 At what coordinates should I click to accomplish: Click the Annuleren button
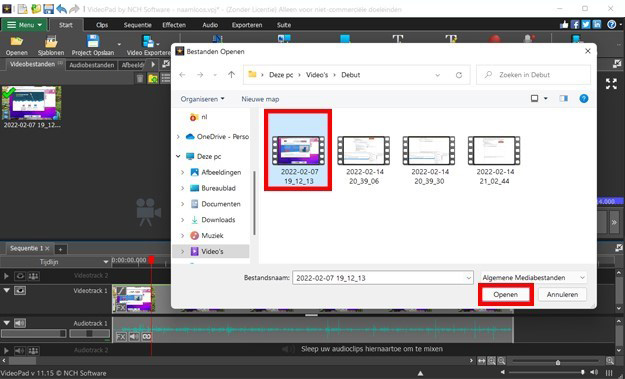coord(562,295)
